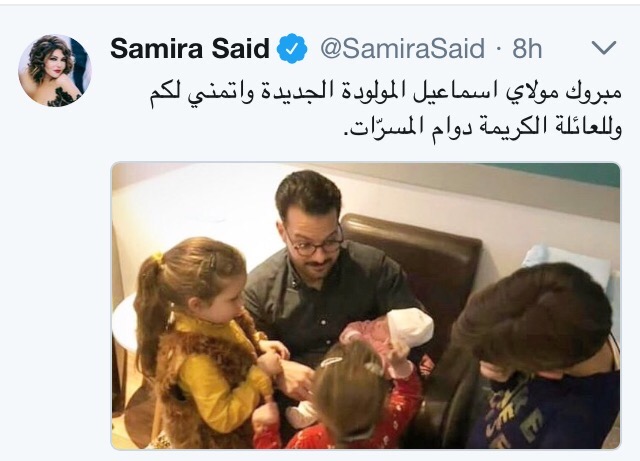Open the attached family photo
This screenshot has width=640, height=461.
pyautogui.click(x=366, y=306)
